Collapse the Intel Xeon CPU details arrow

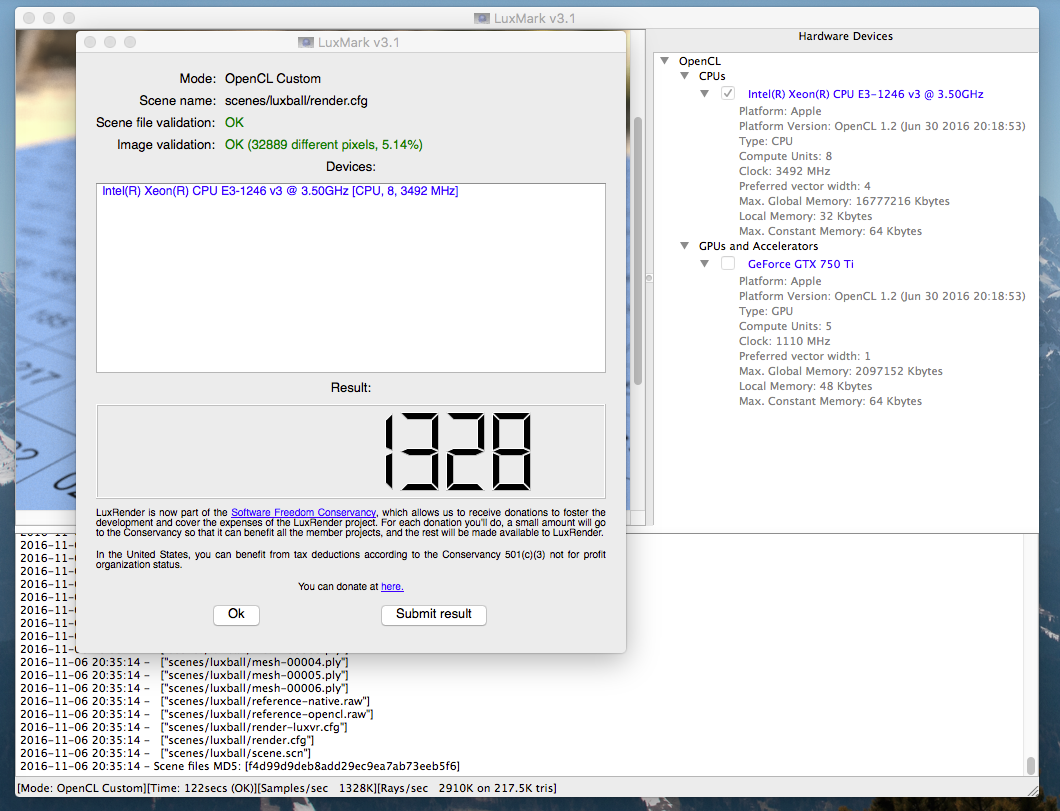pos(705,94)
